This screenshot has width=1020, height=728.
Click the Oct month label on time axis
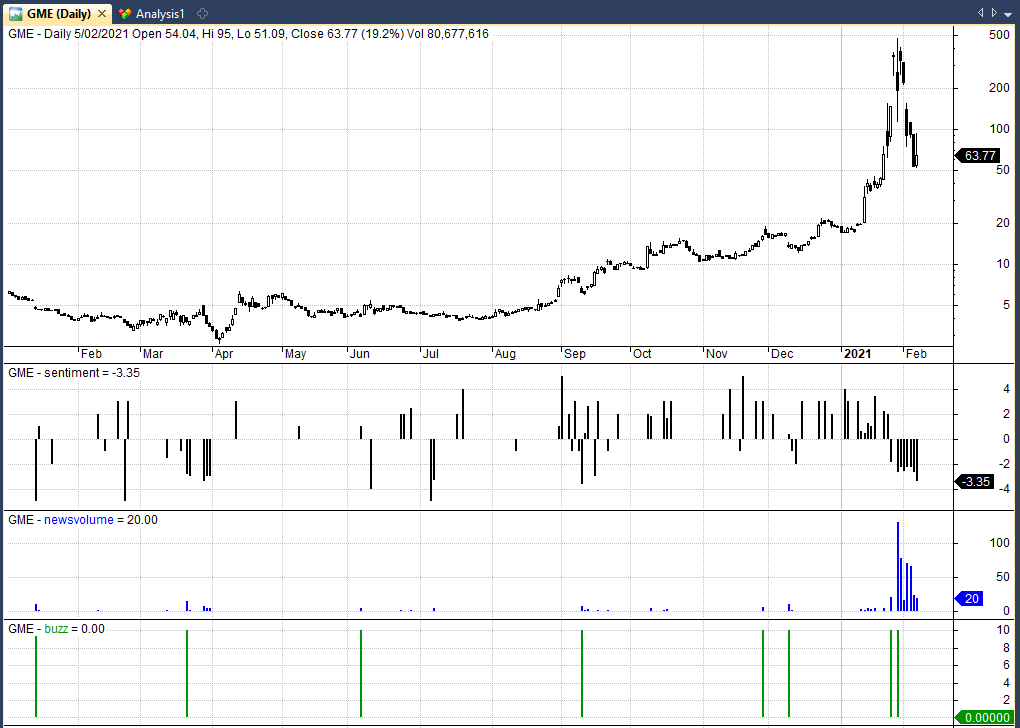(643, 354)
